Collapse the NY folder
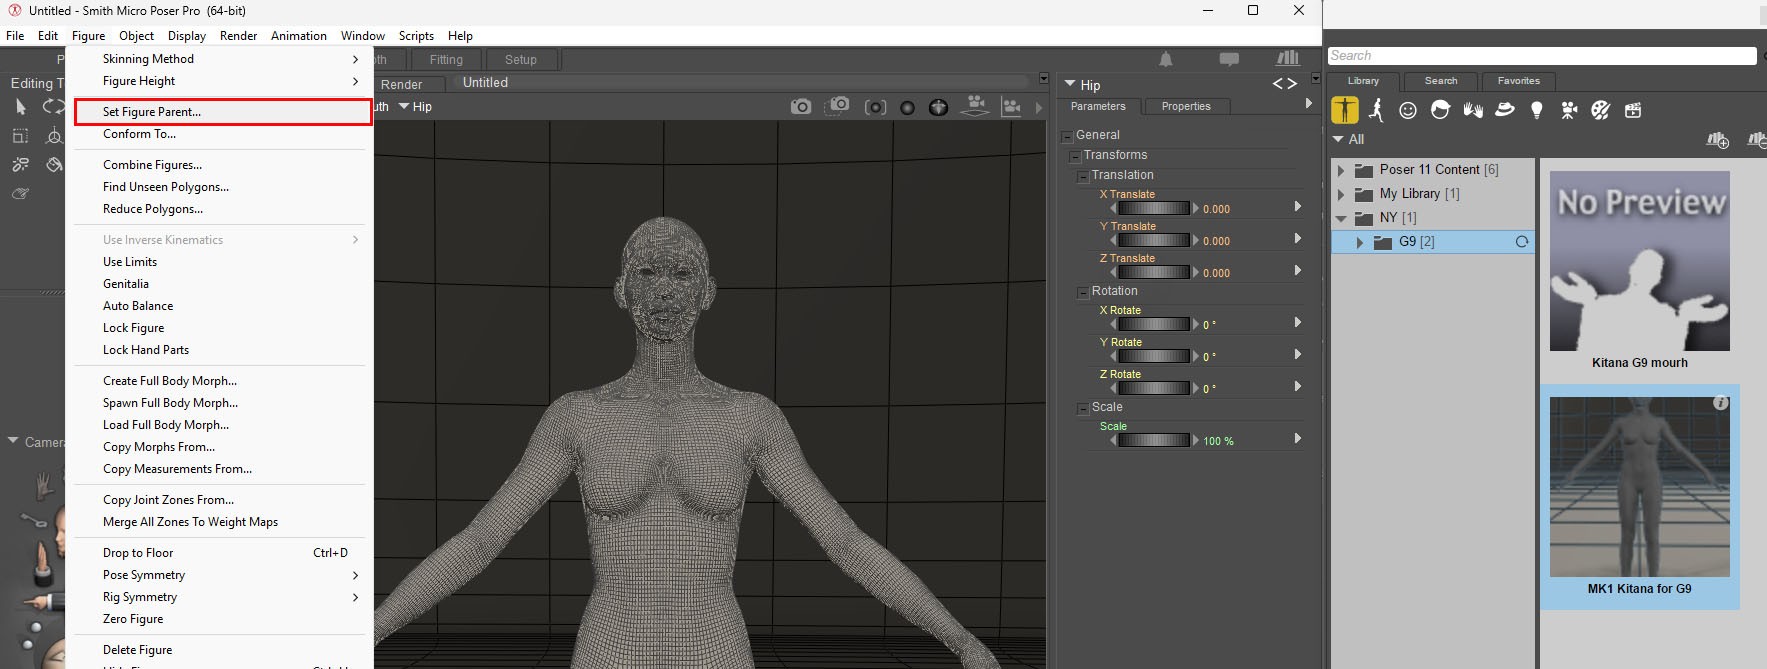Screen dimensions: 1767x669 coord(1341,218)
